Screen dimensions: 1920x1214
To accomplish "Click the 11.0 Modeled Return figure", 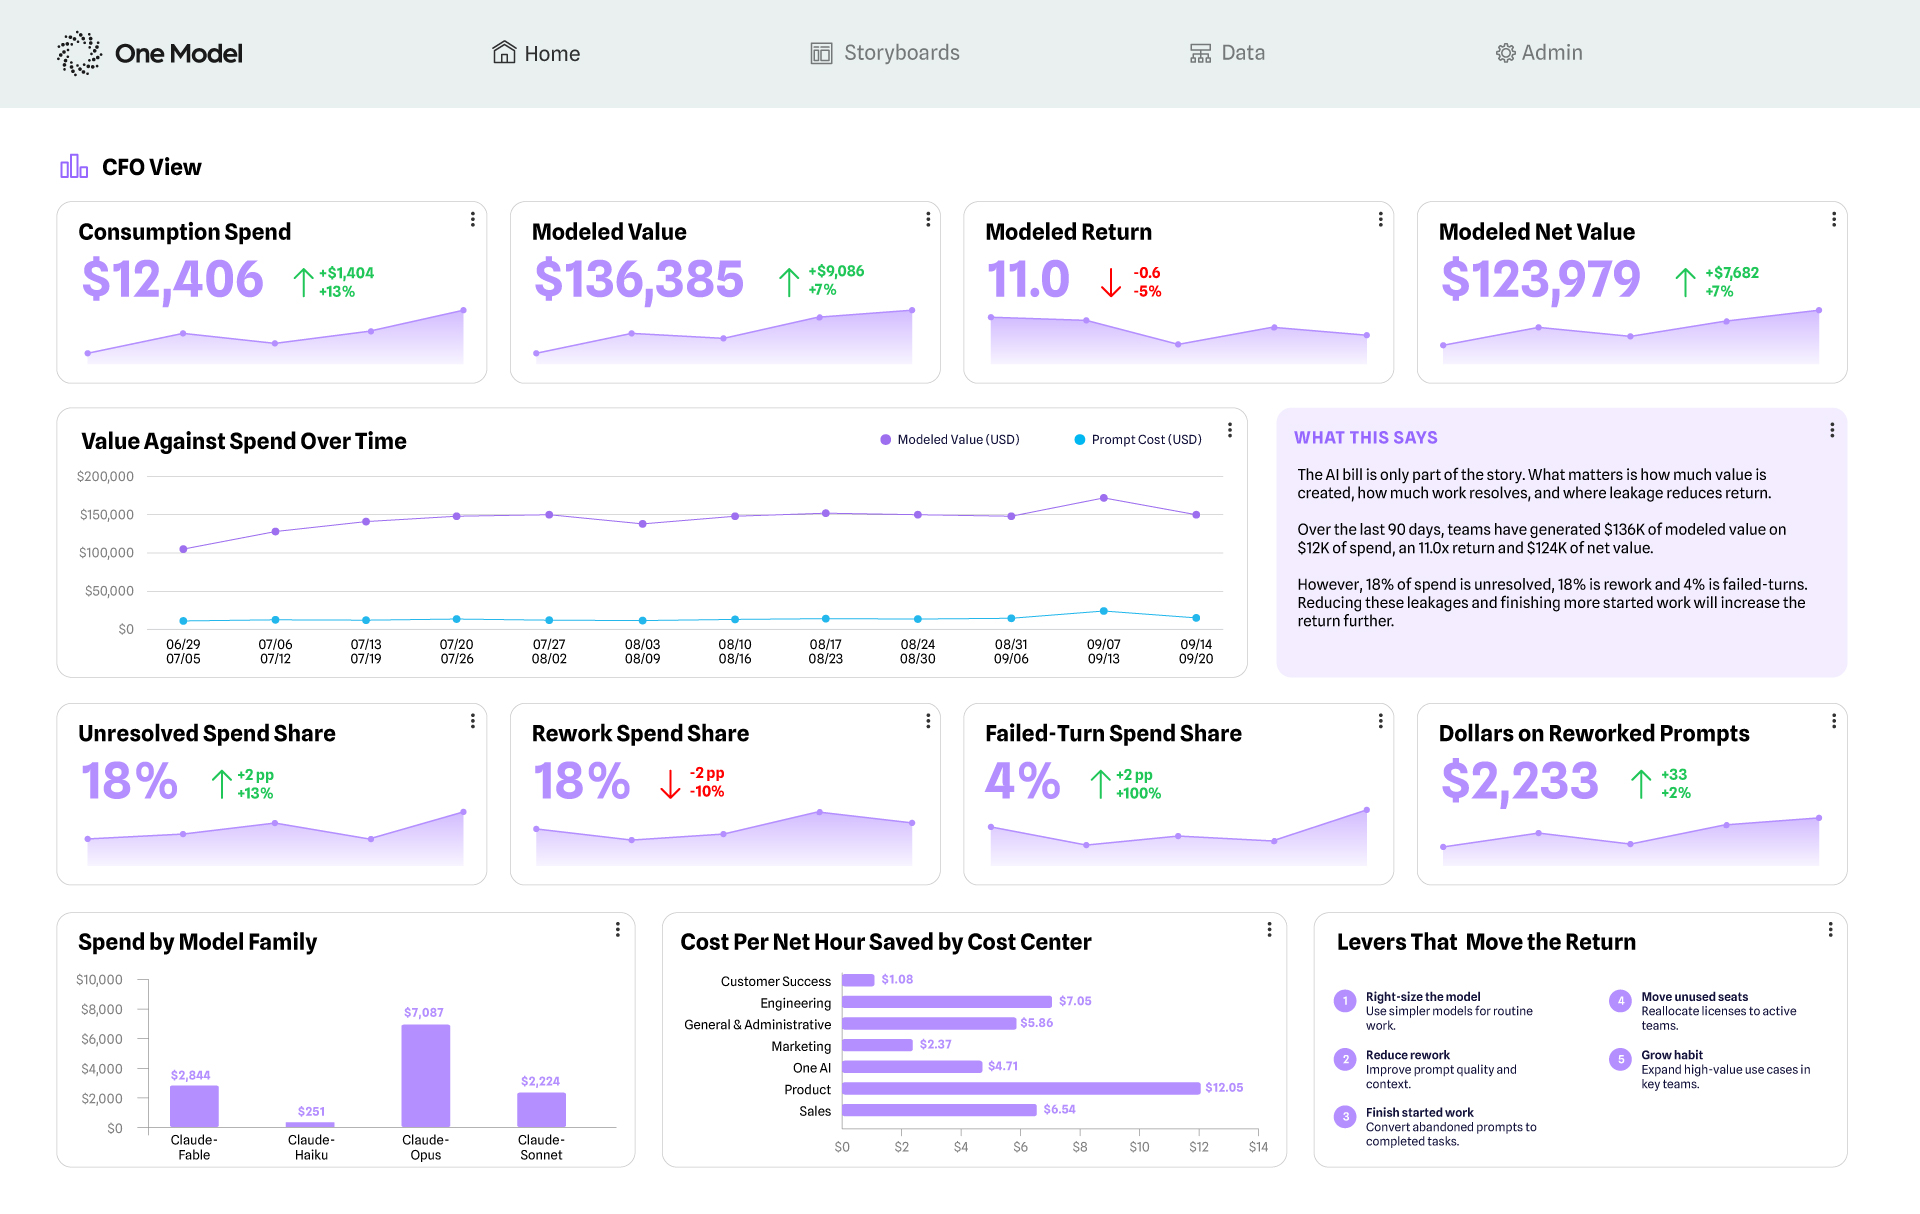I will tap(1028, 279).
